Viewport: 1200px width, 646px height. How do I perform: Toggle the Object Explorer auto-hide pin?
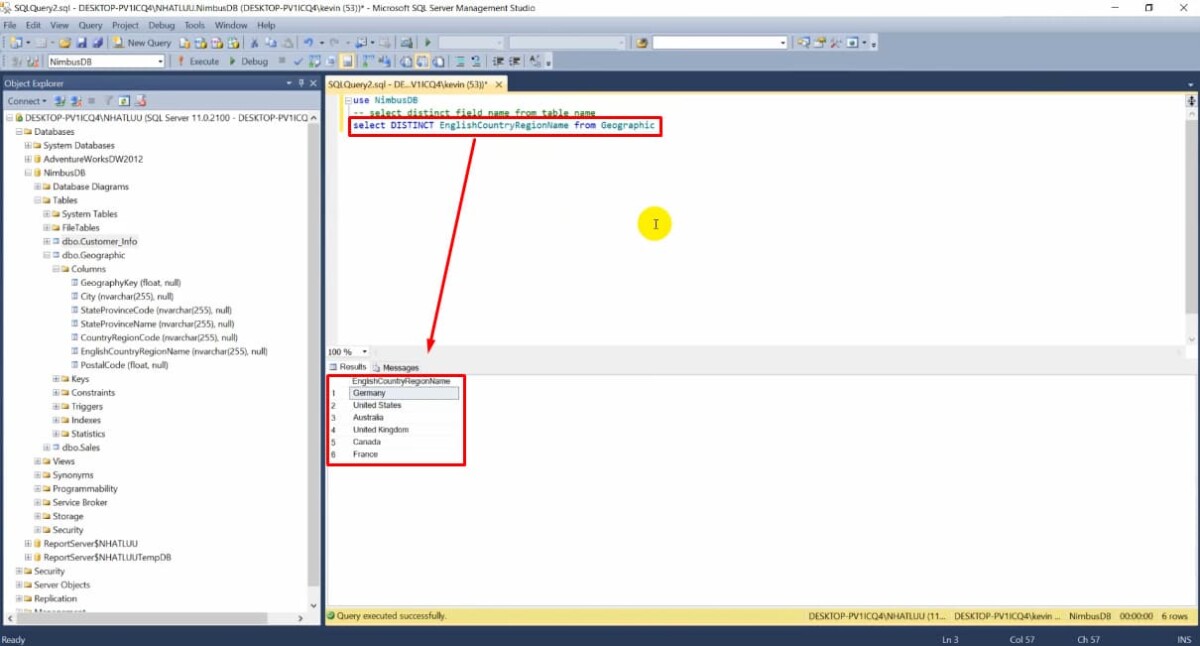[301, 82]
